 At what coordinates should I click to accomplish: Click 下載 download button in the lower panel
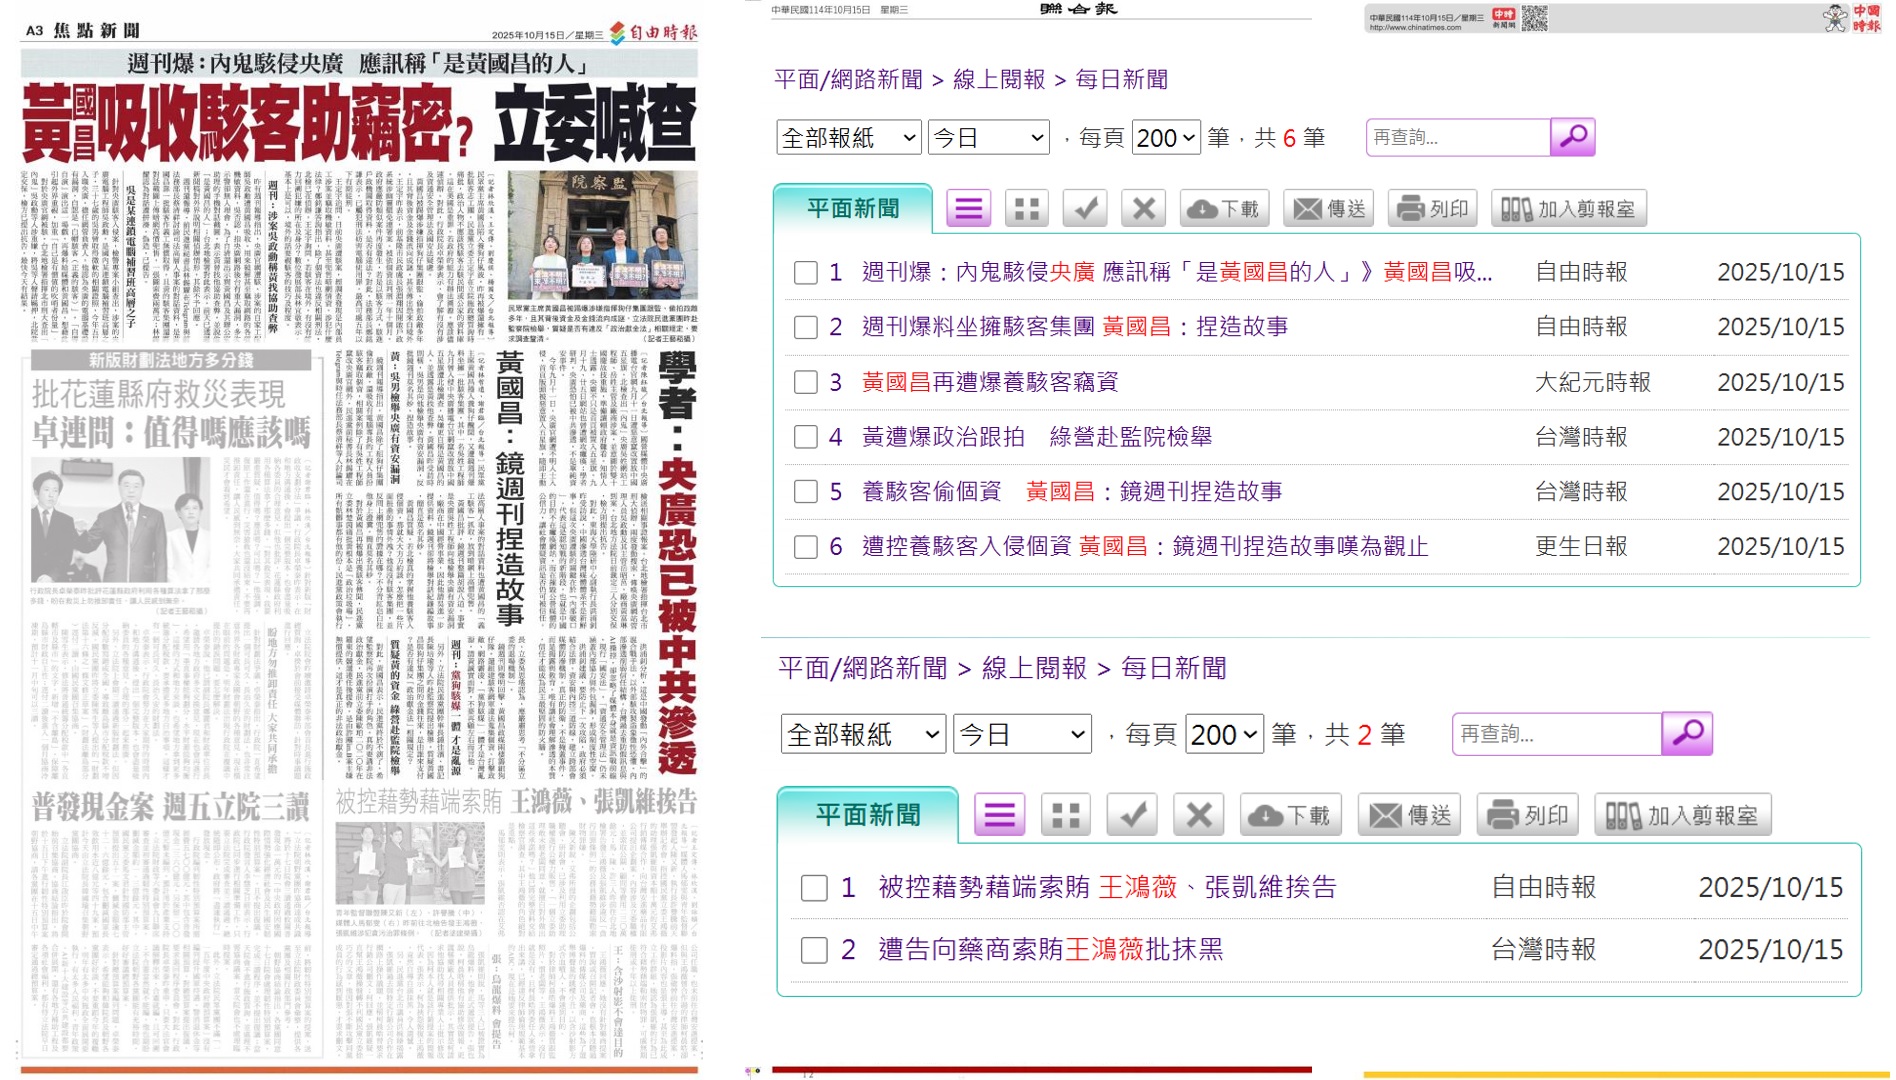(1291, 815)
